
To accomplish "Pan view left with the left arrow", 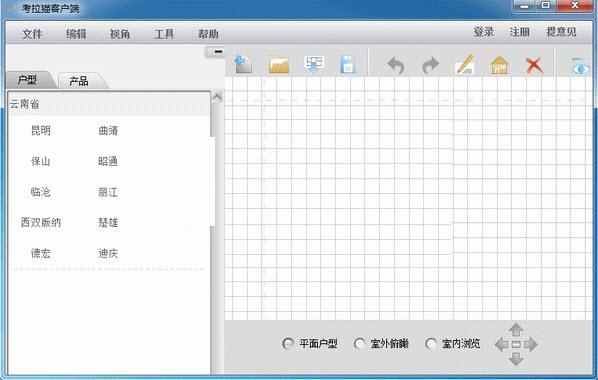I will click(501, 345).
